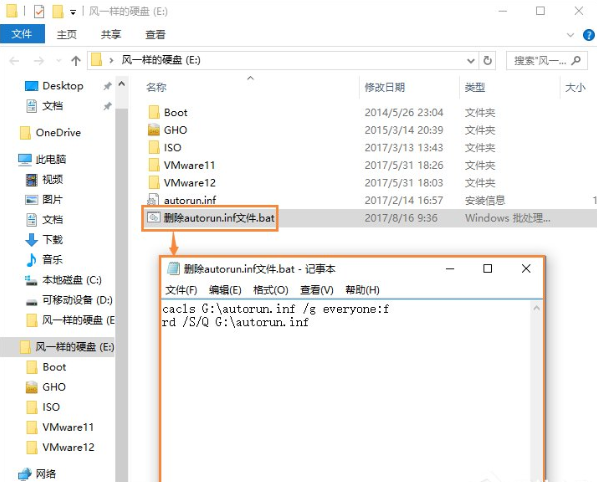Sort by the 类型 column header

(x=475, y=88)
